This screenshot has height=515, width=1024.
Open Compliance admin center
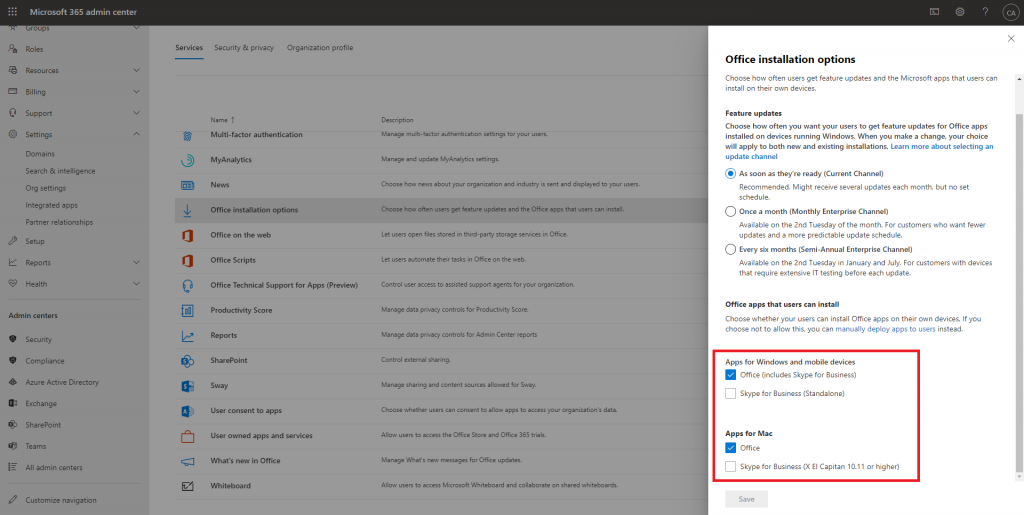click(x=44, y=361)
